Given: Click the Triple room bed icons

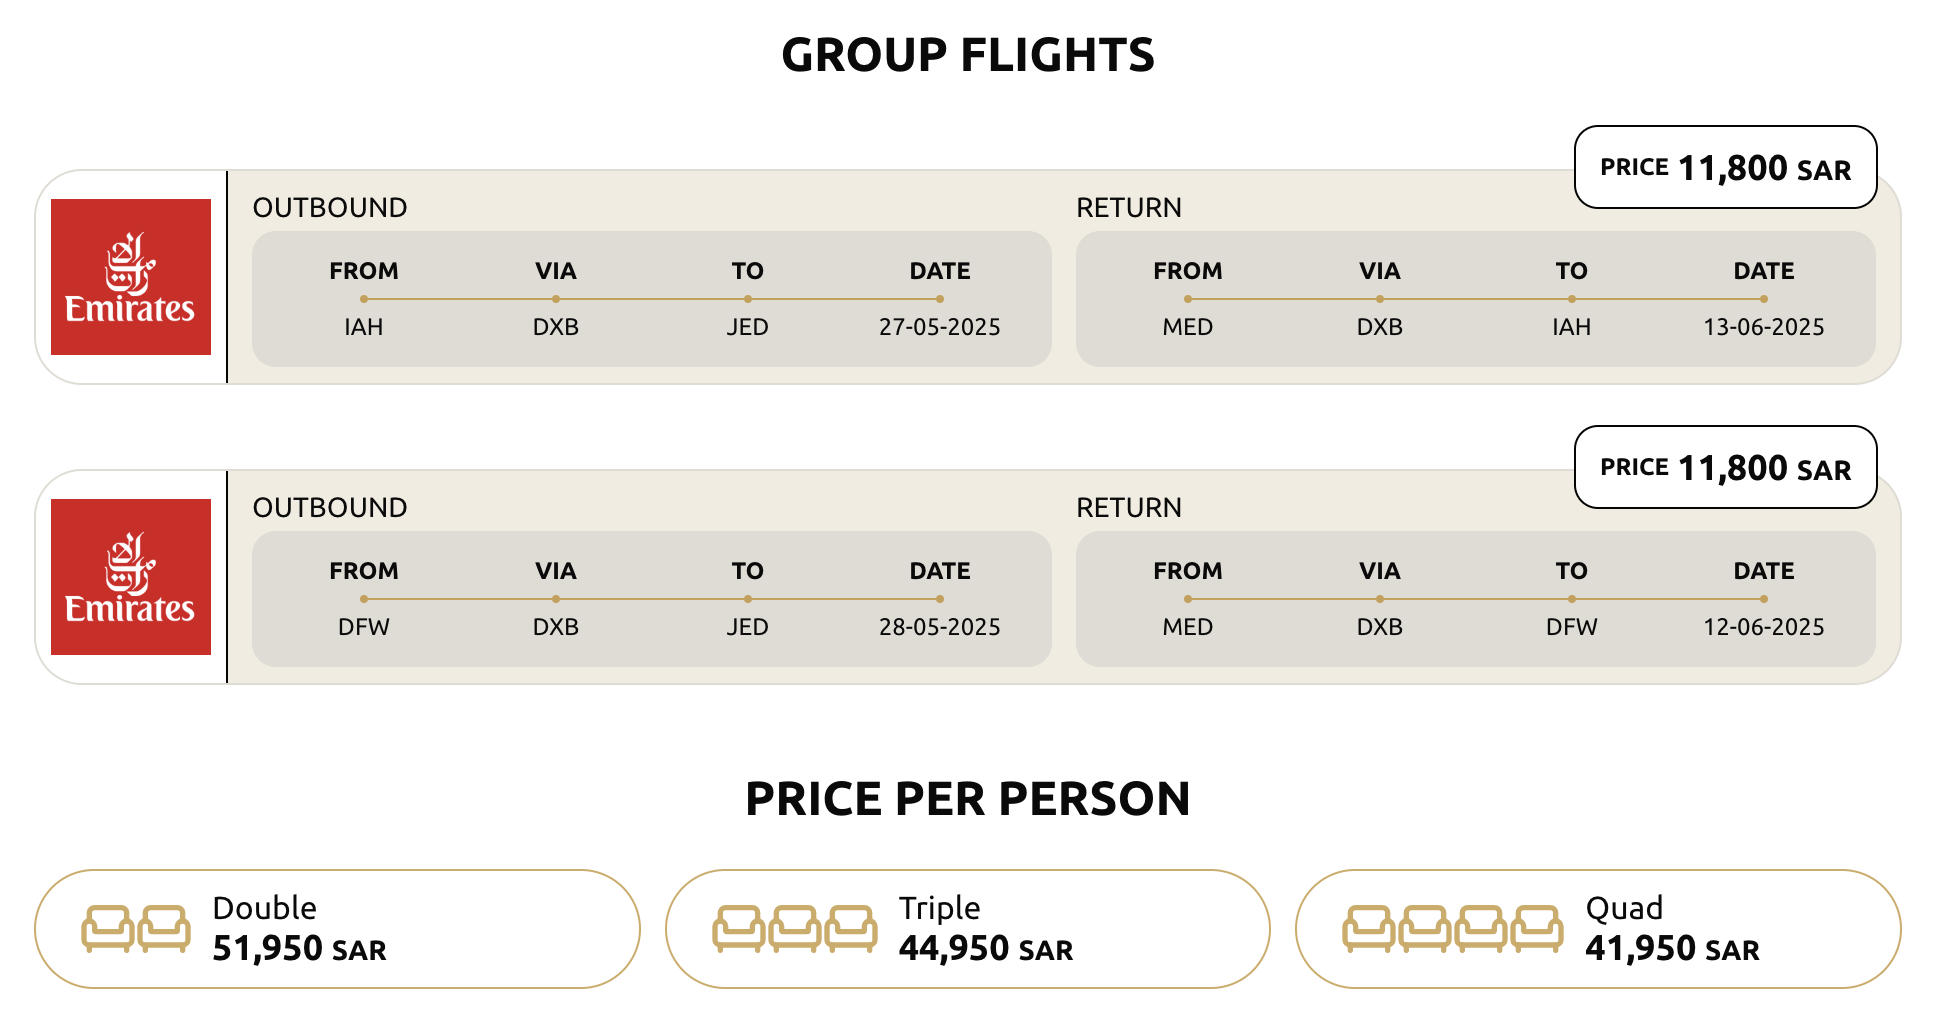Looking at the screenshot, I should [795, 929].
